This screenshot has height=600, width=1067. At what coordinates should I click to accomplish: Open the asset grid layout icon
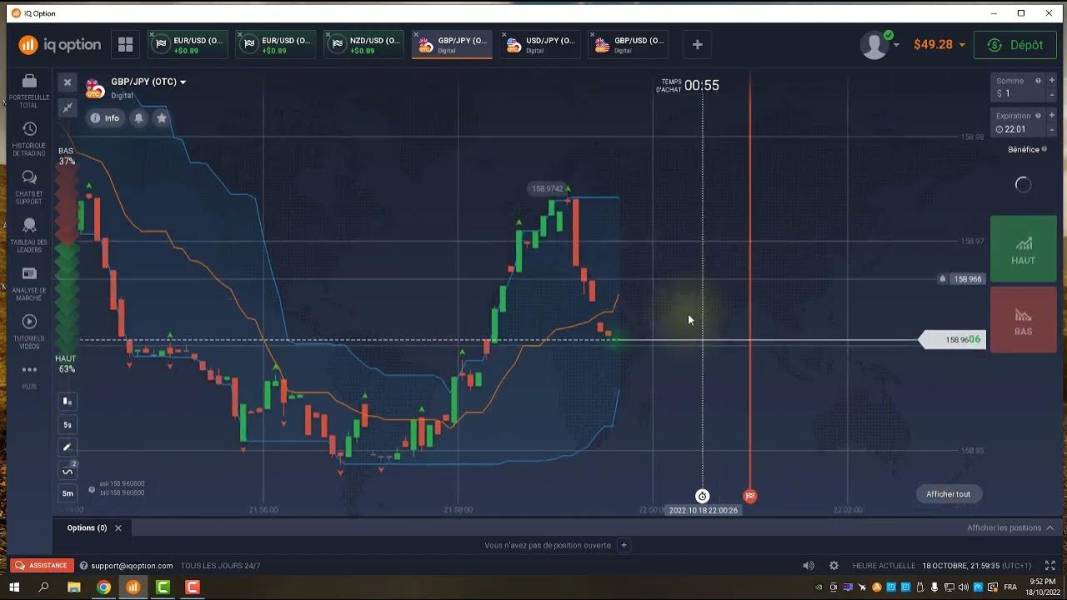click(125, 44)
